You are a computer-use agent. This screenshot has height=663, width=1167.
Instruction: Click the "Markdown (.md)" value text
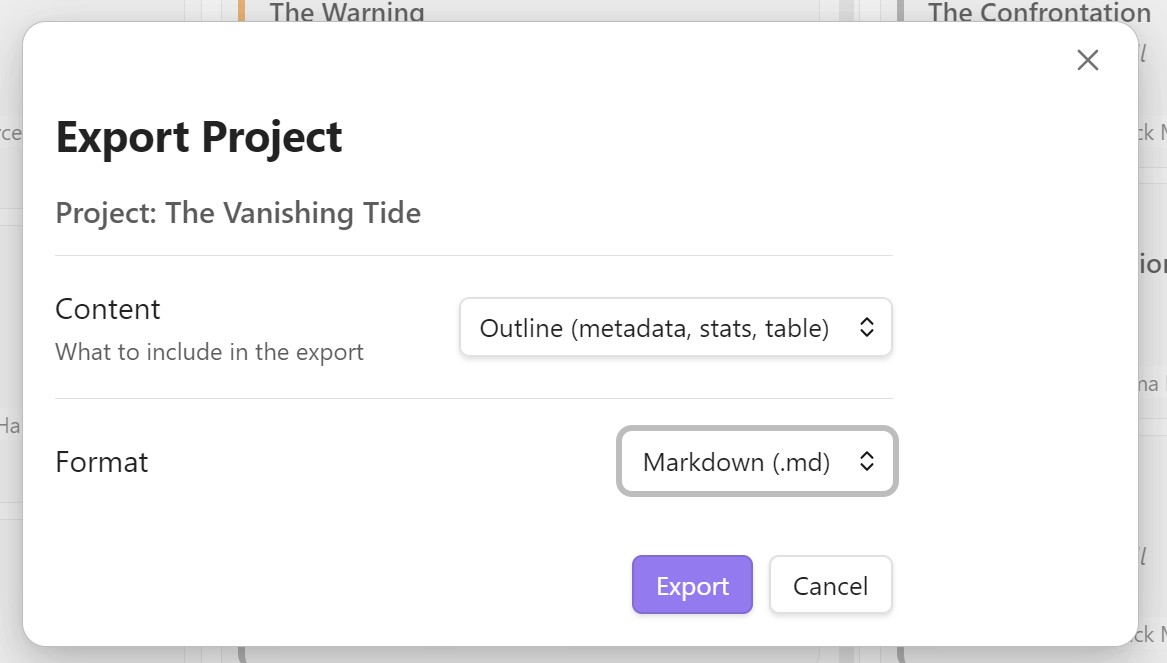point(736,462)
